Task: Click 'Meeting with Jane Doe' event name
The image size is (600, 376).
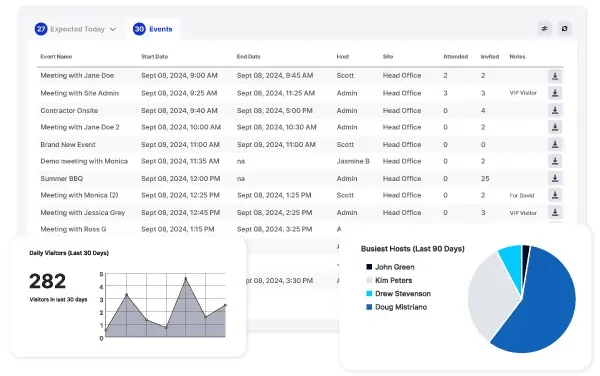Action: (x=77, y=76)
